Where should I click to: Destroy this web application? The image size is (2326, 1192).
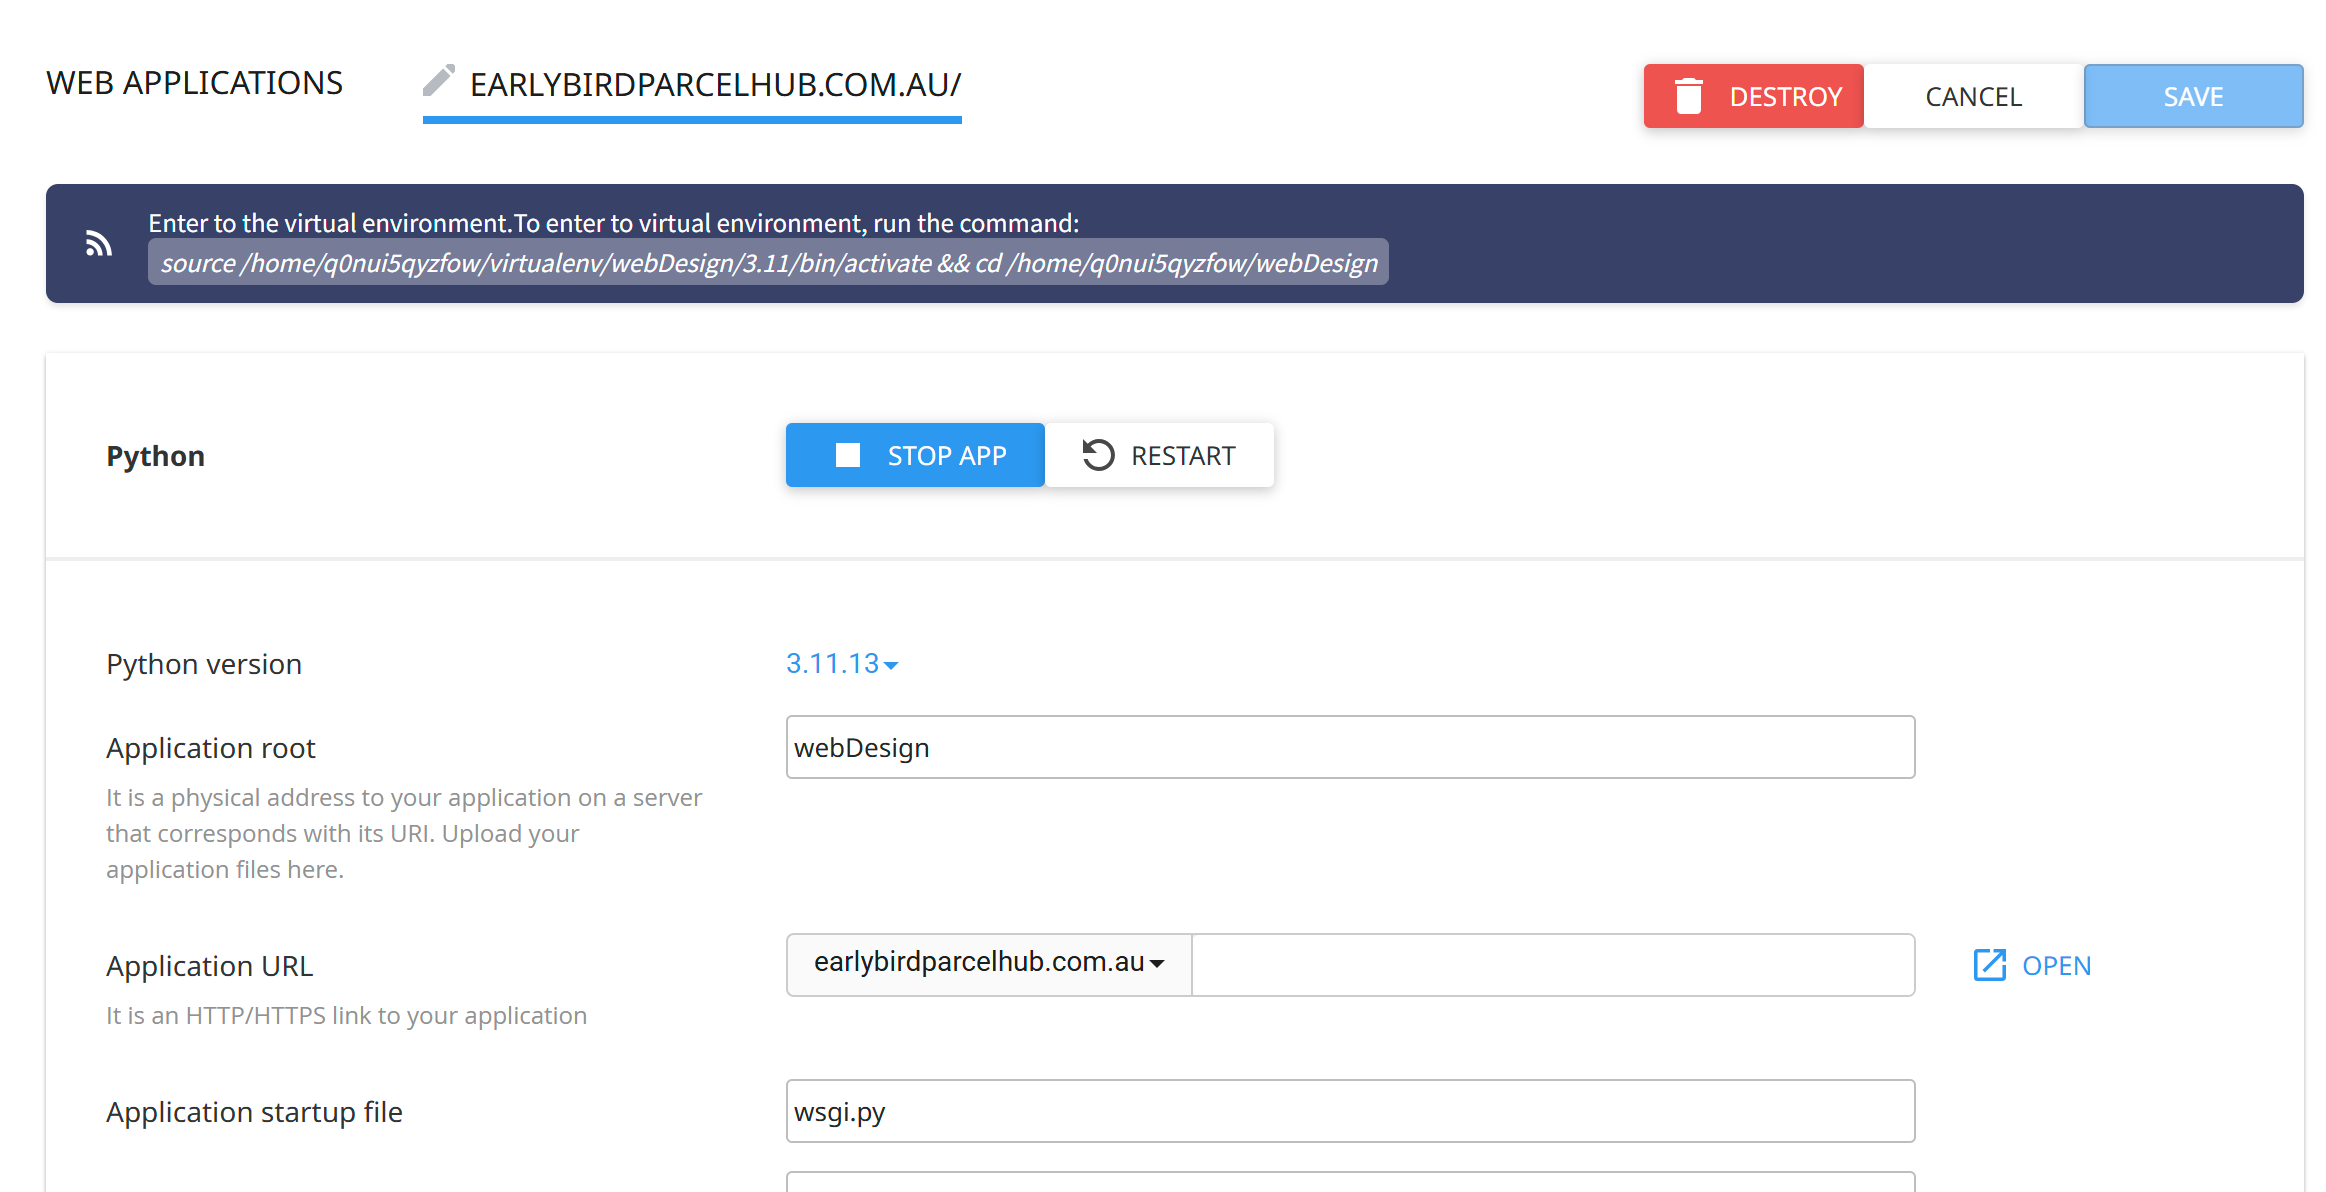(x=1754, y=96)
